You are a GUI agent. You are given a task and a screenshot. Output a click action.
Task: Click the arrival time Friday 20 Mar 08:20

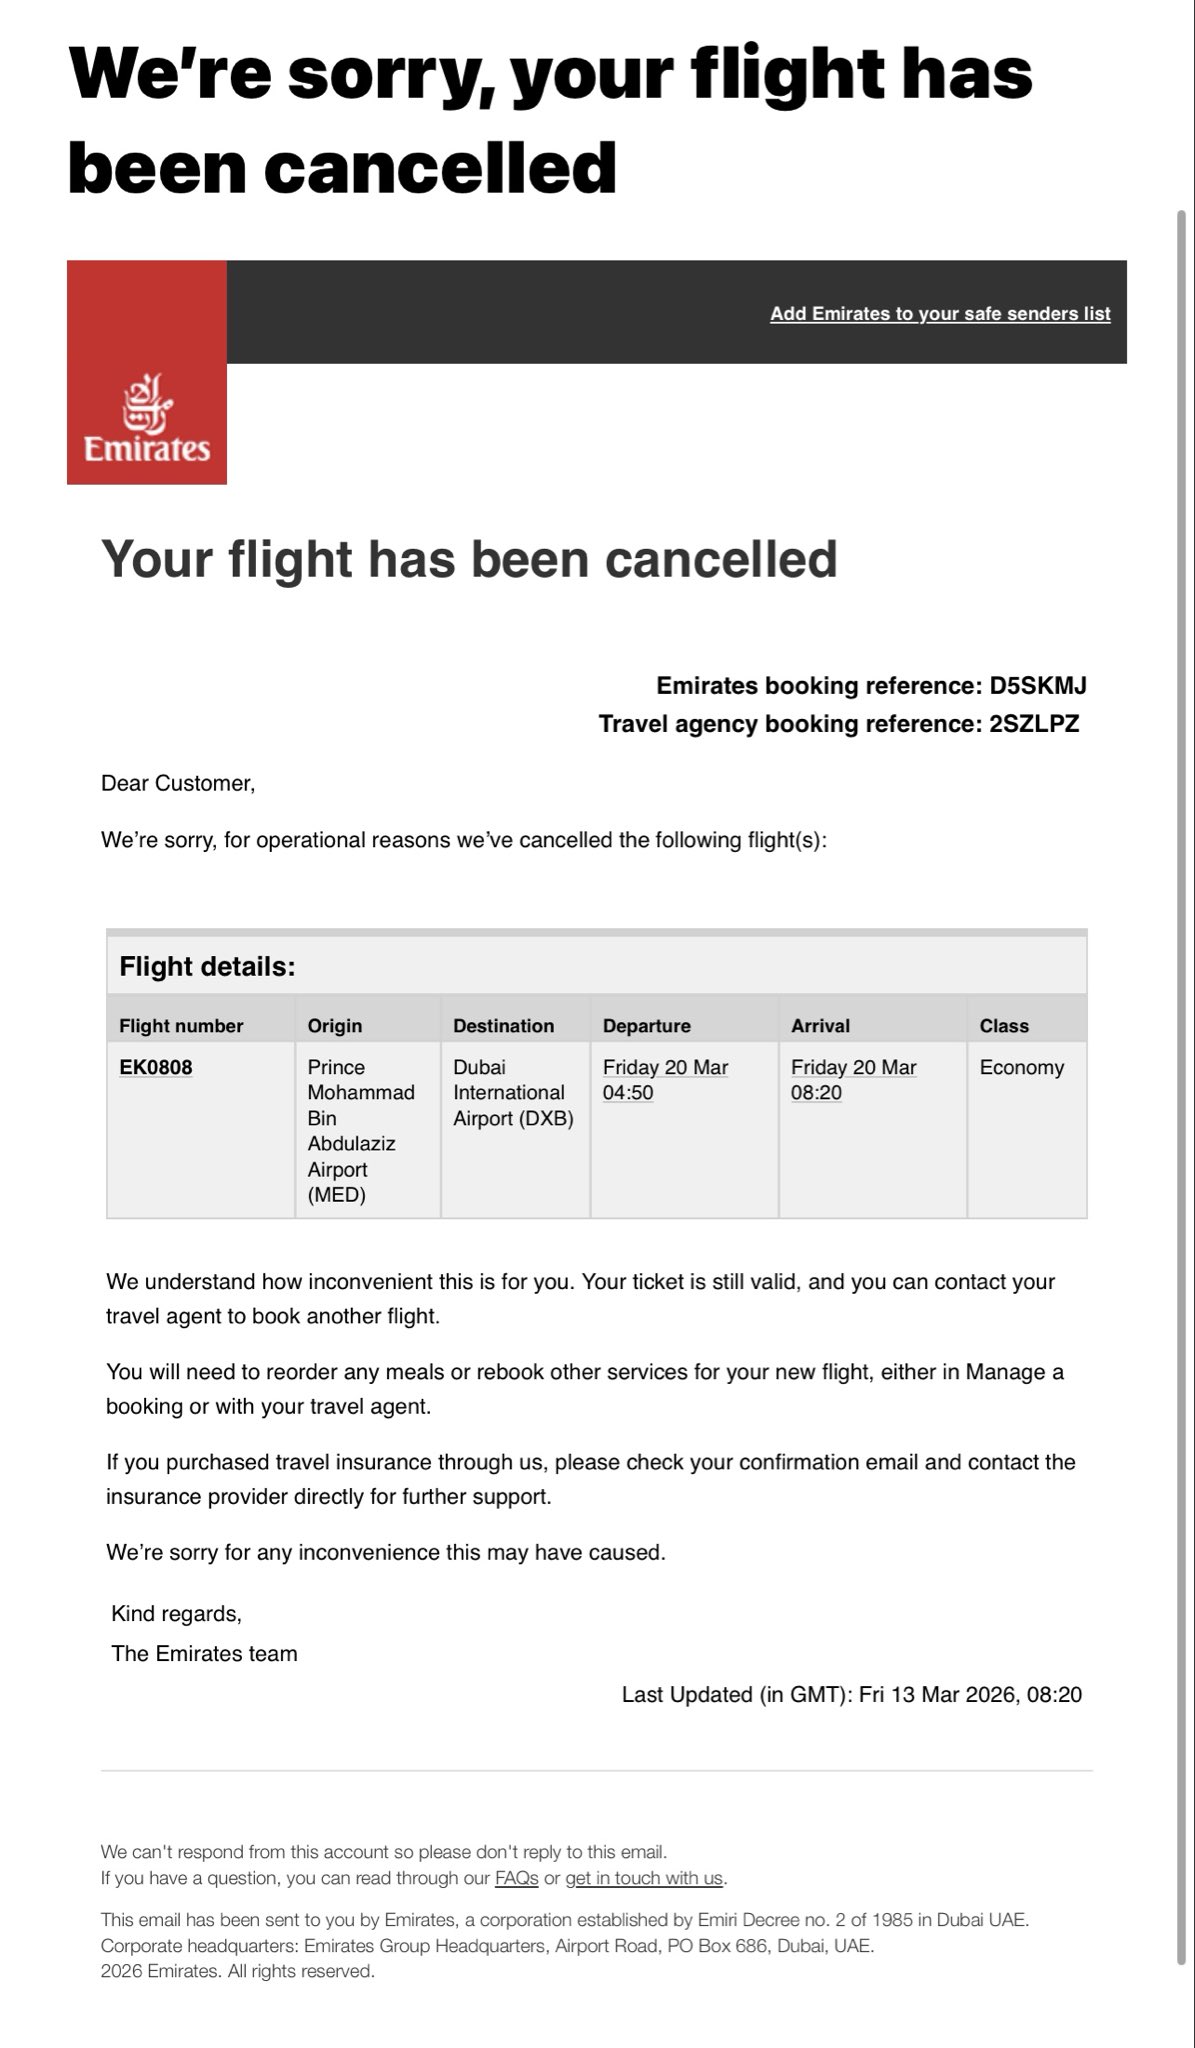pos(853,1080)
